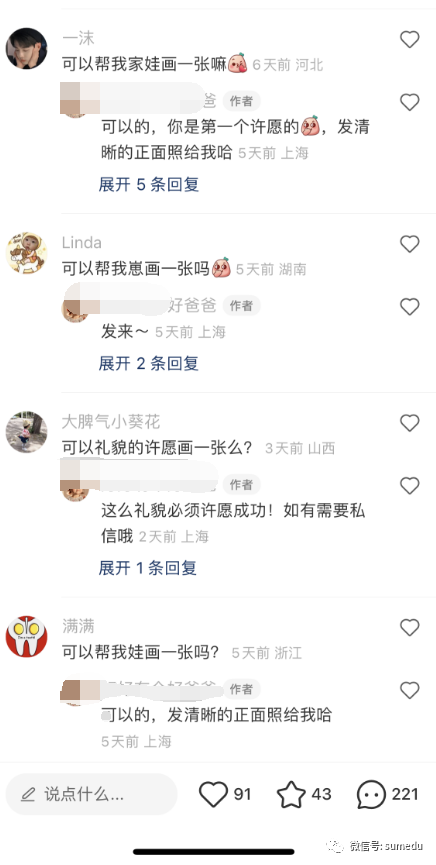Like the author's last reply to 满满
The width and height of the screenshot is (436, 865).
tap(410, 690)
